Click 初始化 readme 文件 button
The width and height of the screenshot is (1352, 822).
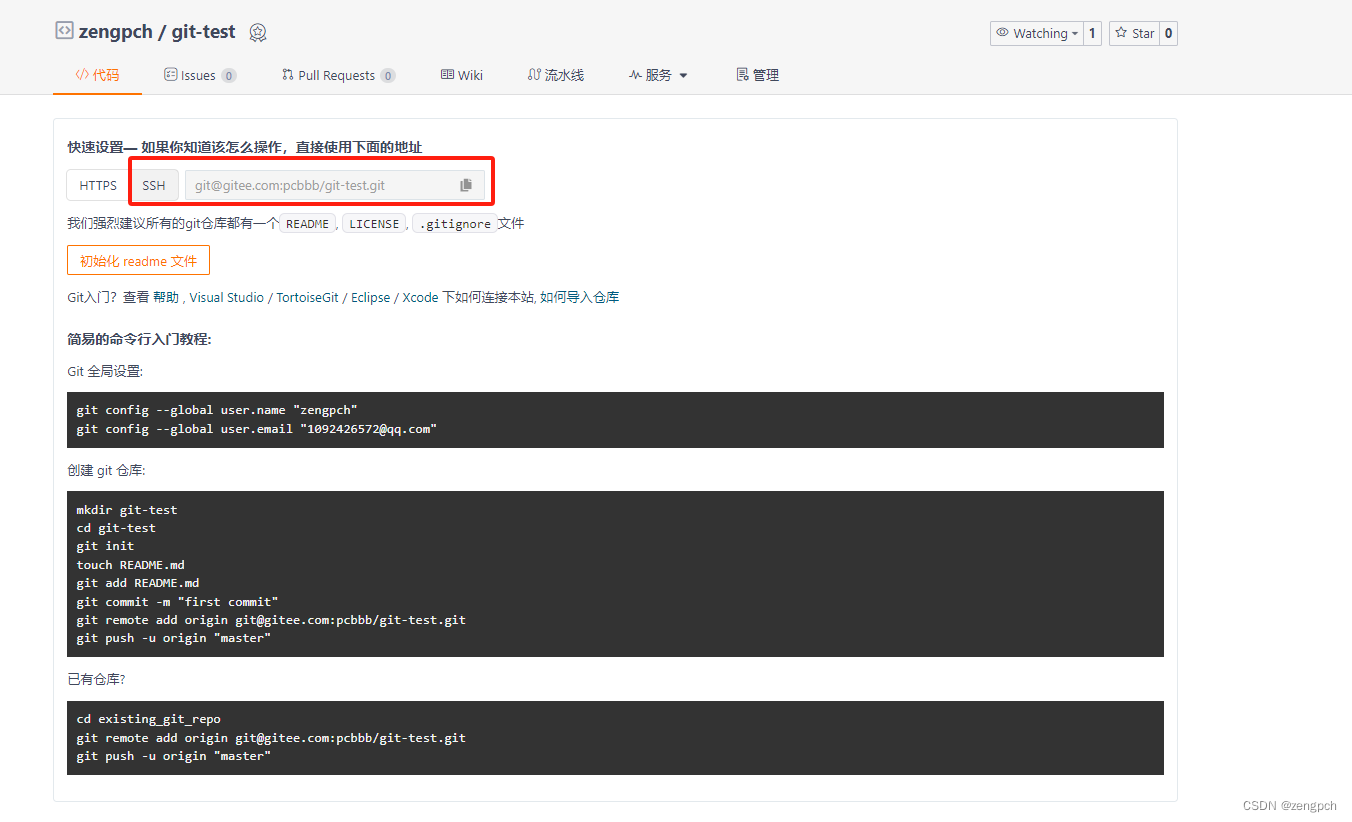tap(138, 260)
